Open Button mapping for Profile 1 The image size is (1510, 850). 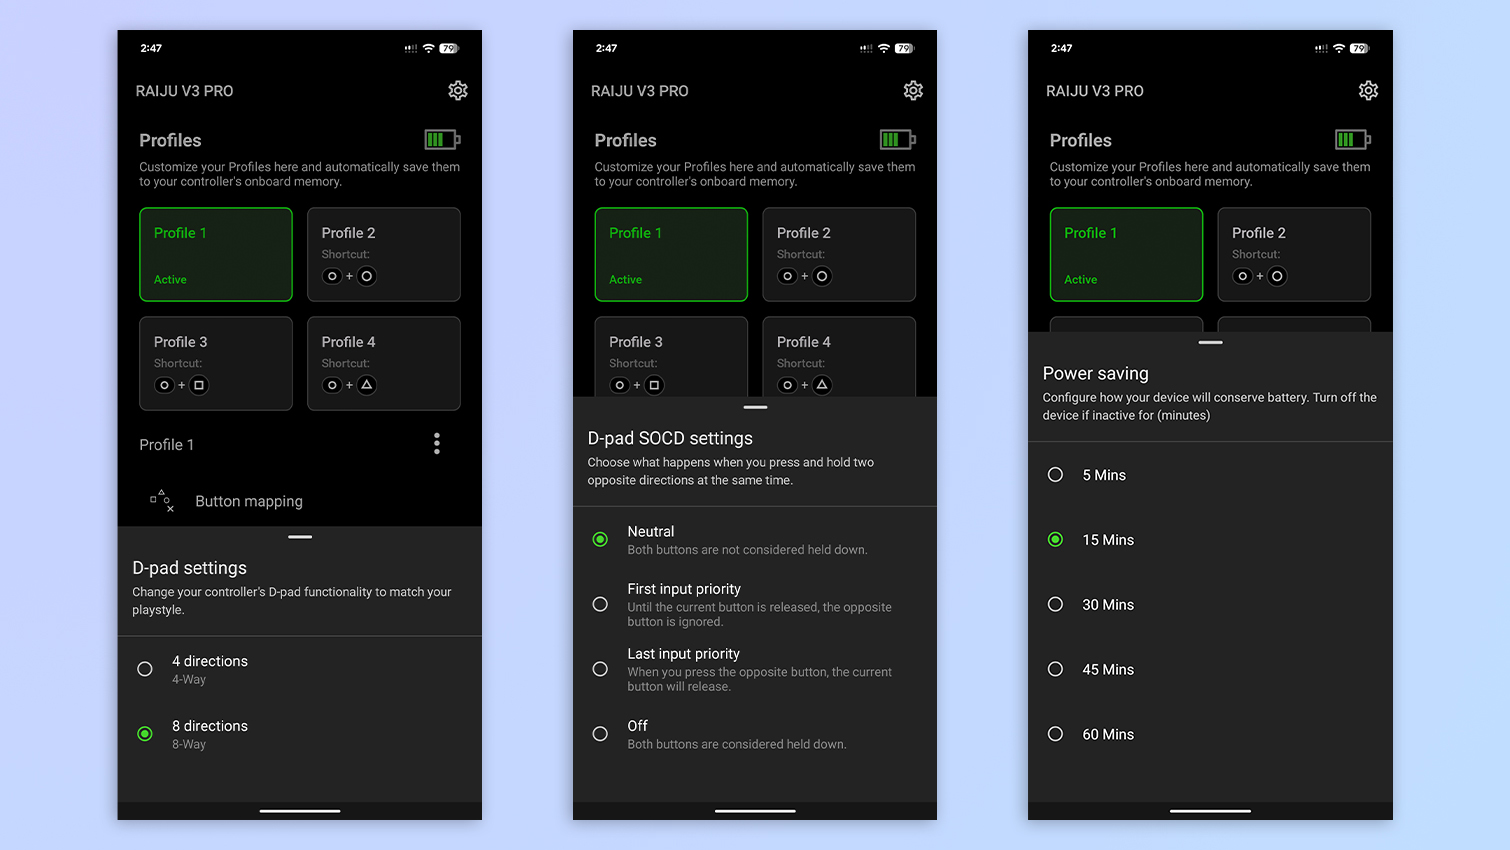(248, 501)
